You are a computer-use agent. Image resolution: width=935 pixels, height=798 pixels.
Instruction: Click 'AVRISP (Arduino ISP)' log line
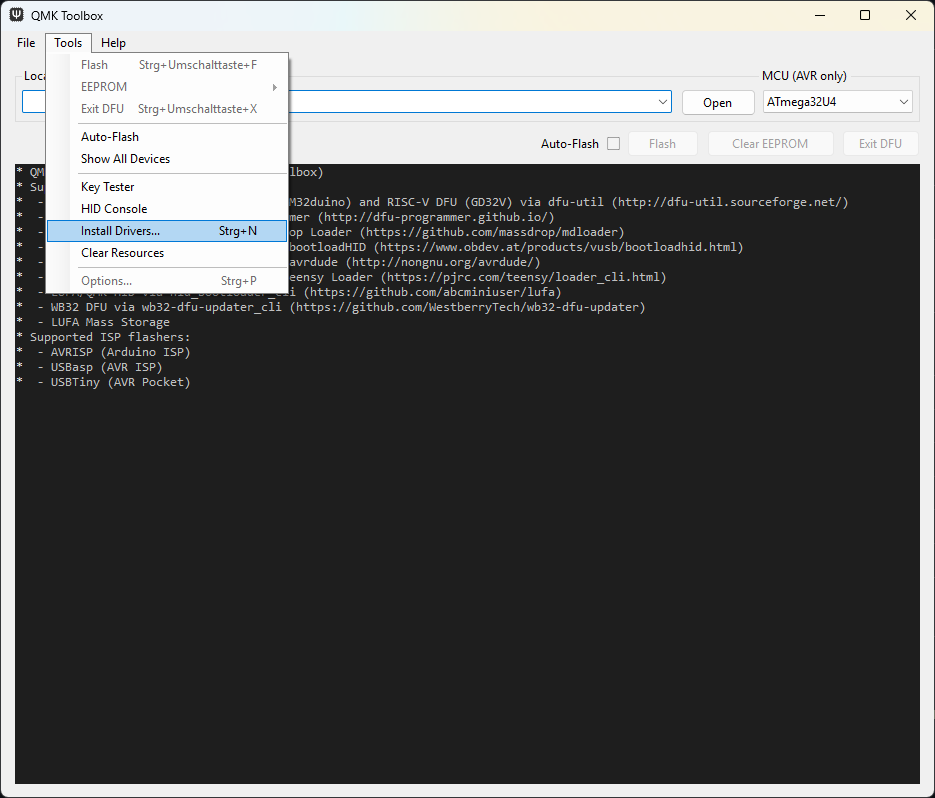[120, 352]
